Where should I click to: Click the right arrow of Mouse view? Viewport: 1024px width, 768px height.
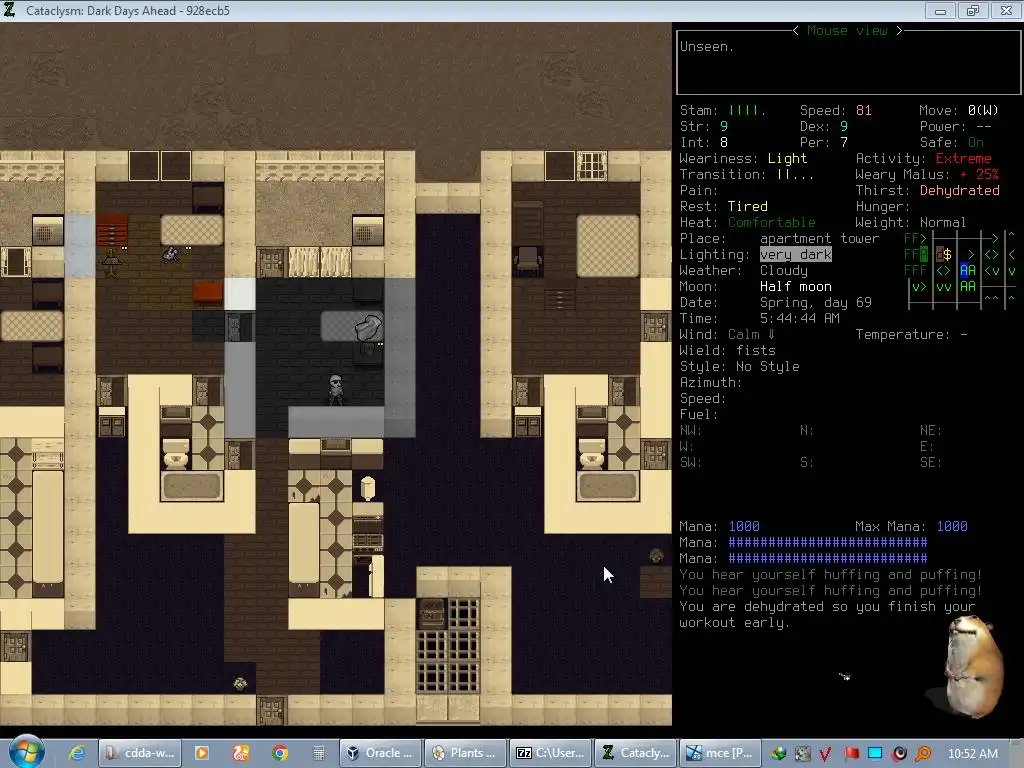[899, 31]
